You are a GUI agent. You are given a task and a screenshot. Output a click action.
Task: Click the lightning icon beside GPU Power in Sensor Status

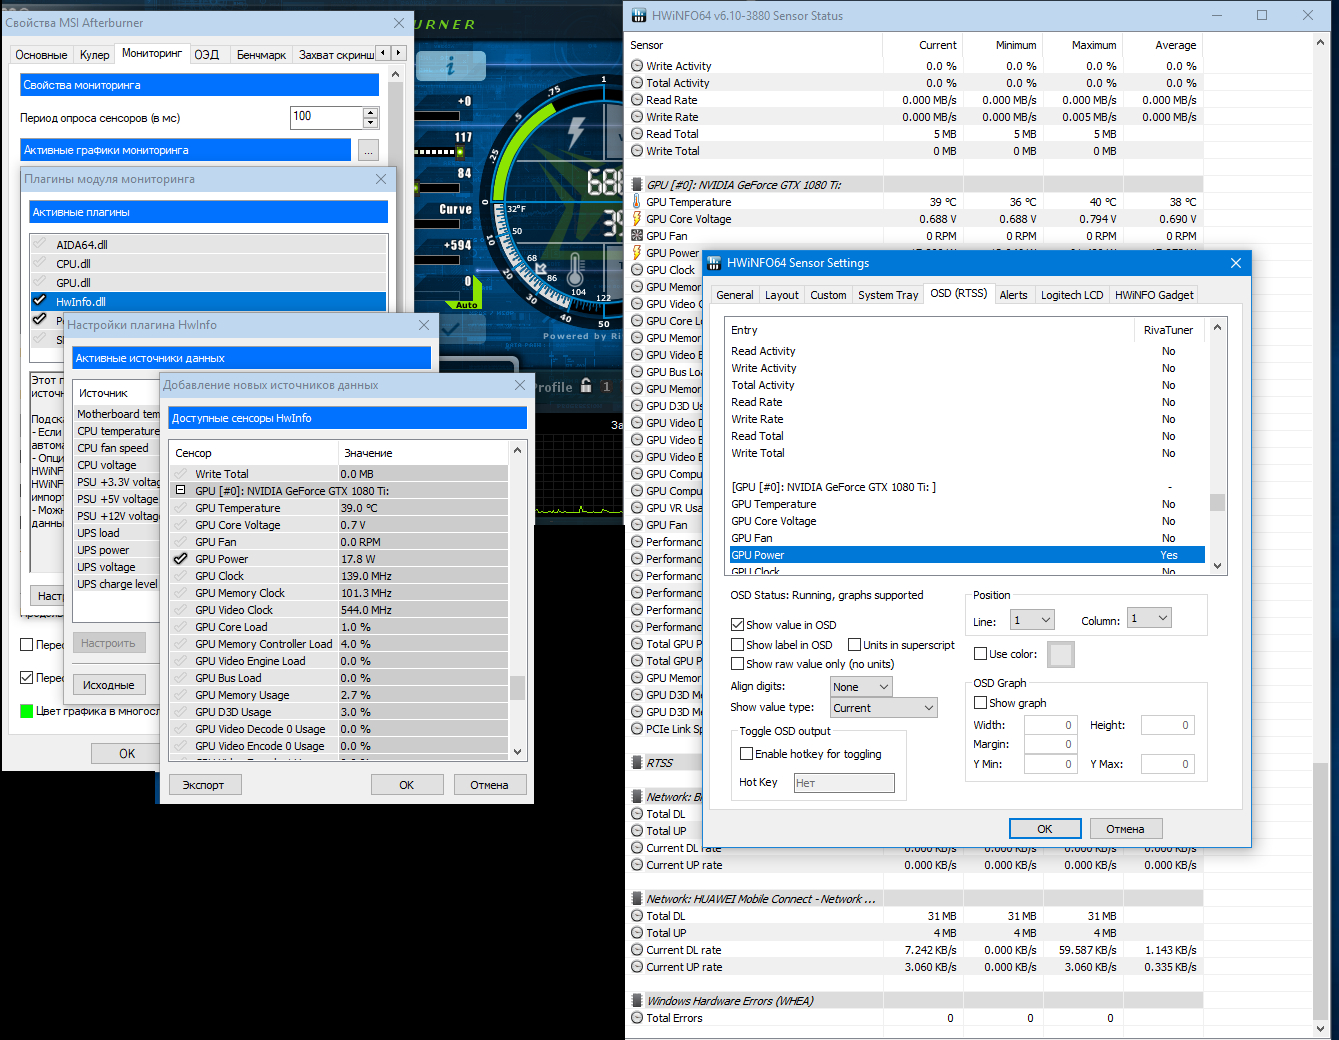[637, 253]
